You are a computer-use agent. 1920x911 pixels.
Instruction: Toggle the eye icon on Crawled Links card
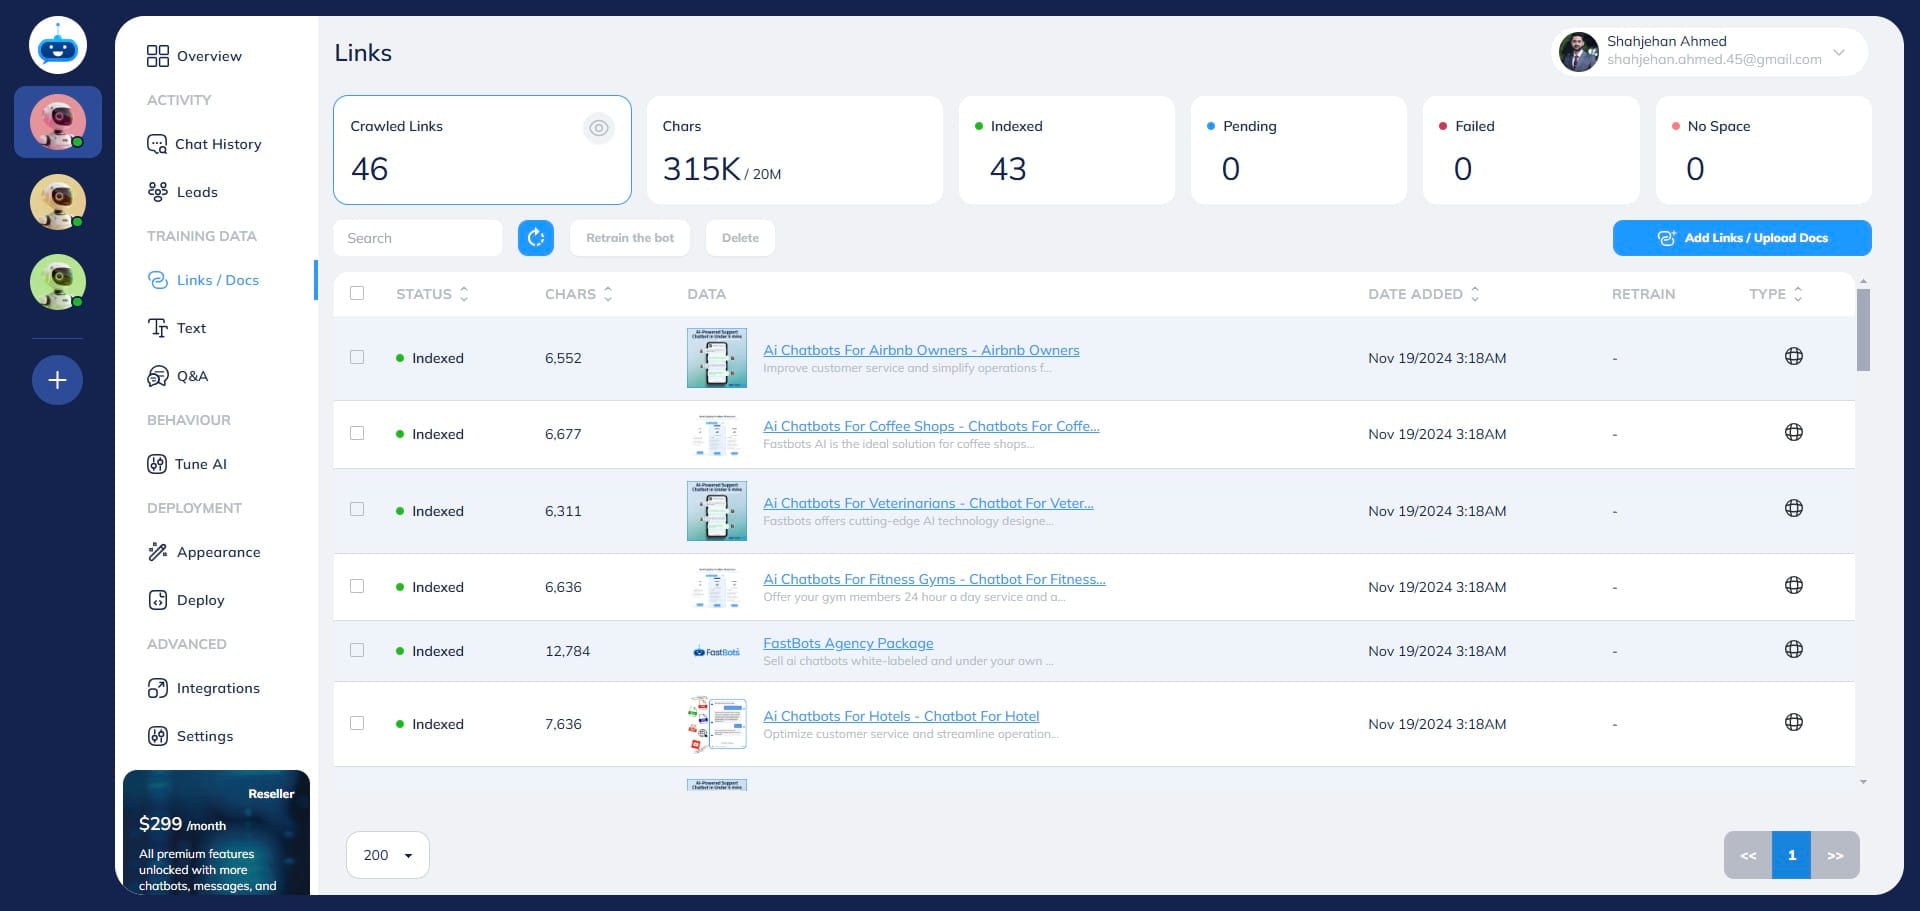coord(598,128)
